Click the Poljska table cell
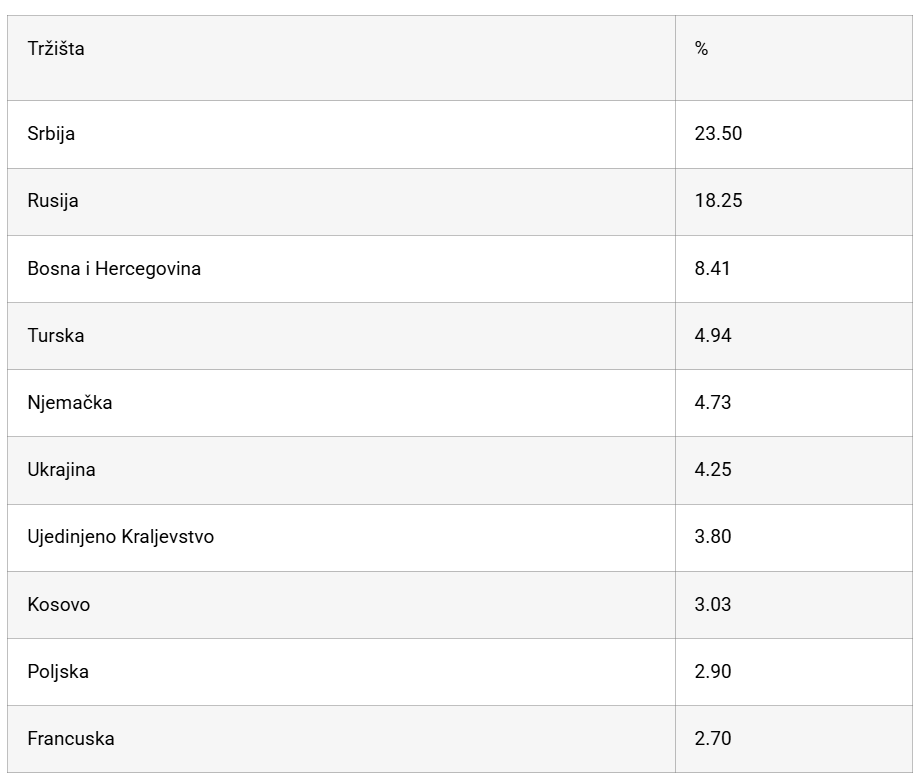The image size is (916, 780). (341, 672)
